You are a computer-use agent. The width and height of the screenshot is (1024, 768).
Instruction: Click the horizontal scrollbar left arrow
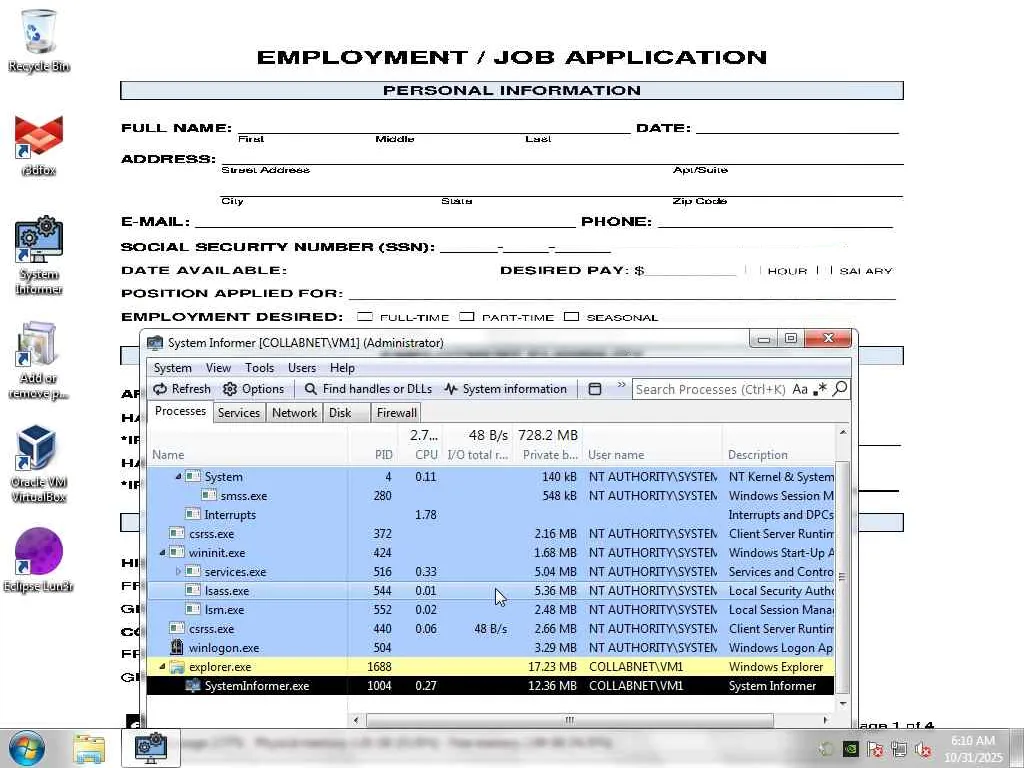[356, 720]
